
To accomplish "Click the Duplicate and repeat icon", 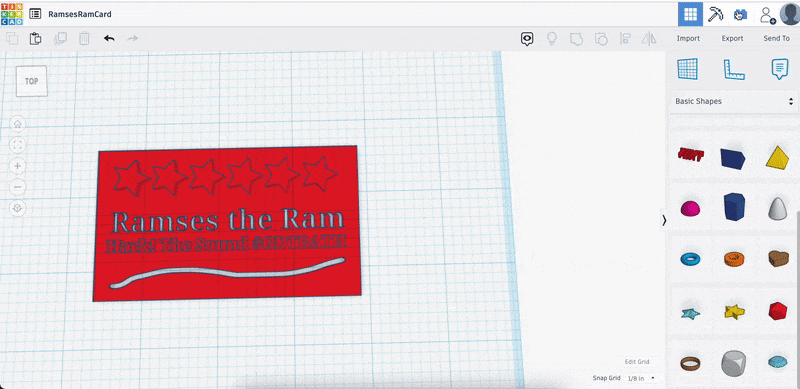I will (60, 38).
